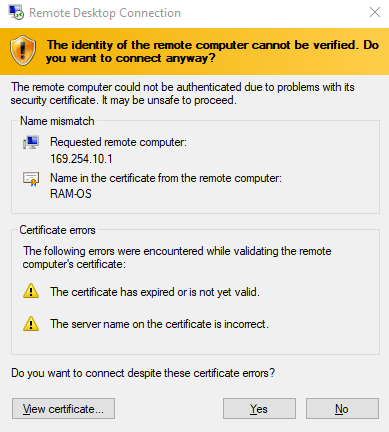
Task: Click 'Do you want to connect despite' question
Action: [143, 373]
